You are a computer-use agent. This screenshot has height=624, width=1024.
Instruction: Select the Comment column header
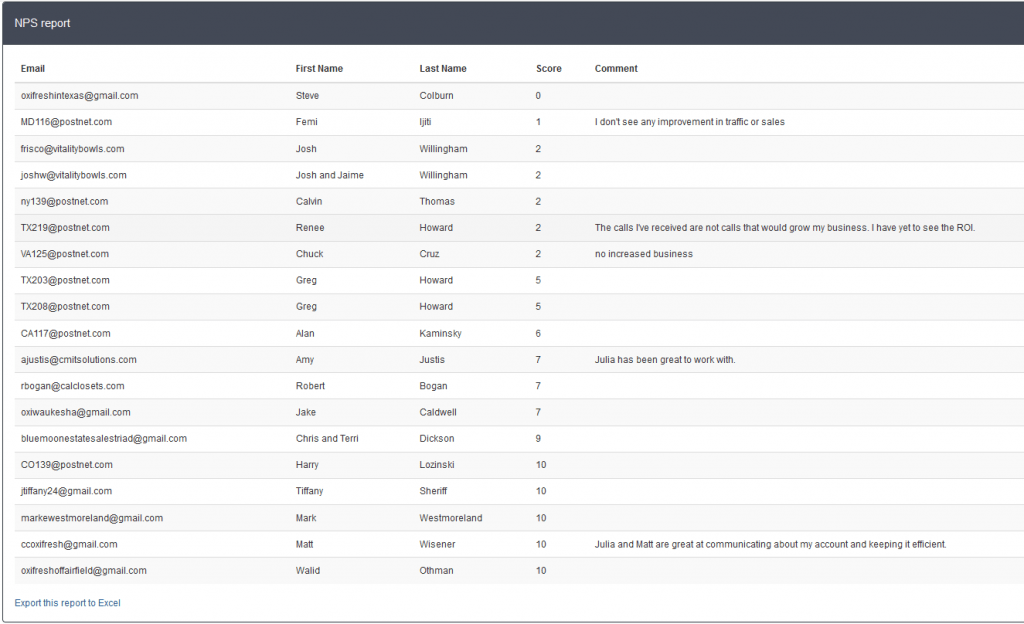(616, 69)
